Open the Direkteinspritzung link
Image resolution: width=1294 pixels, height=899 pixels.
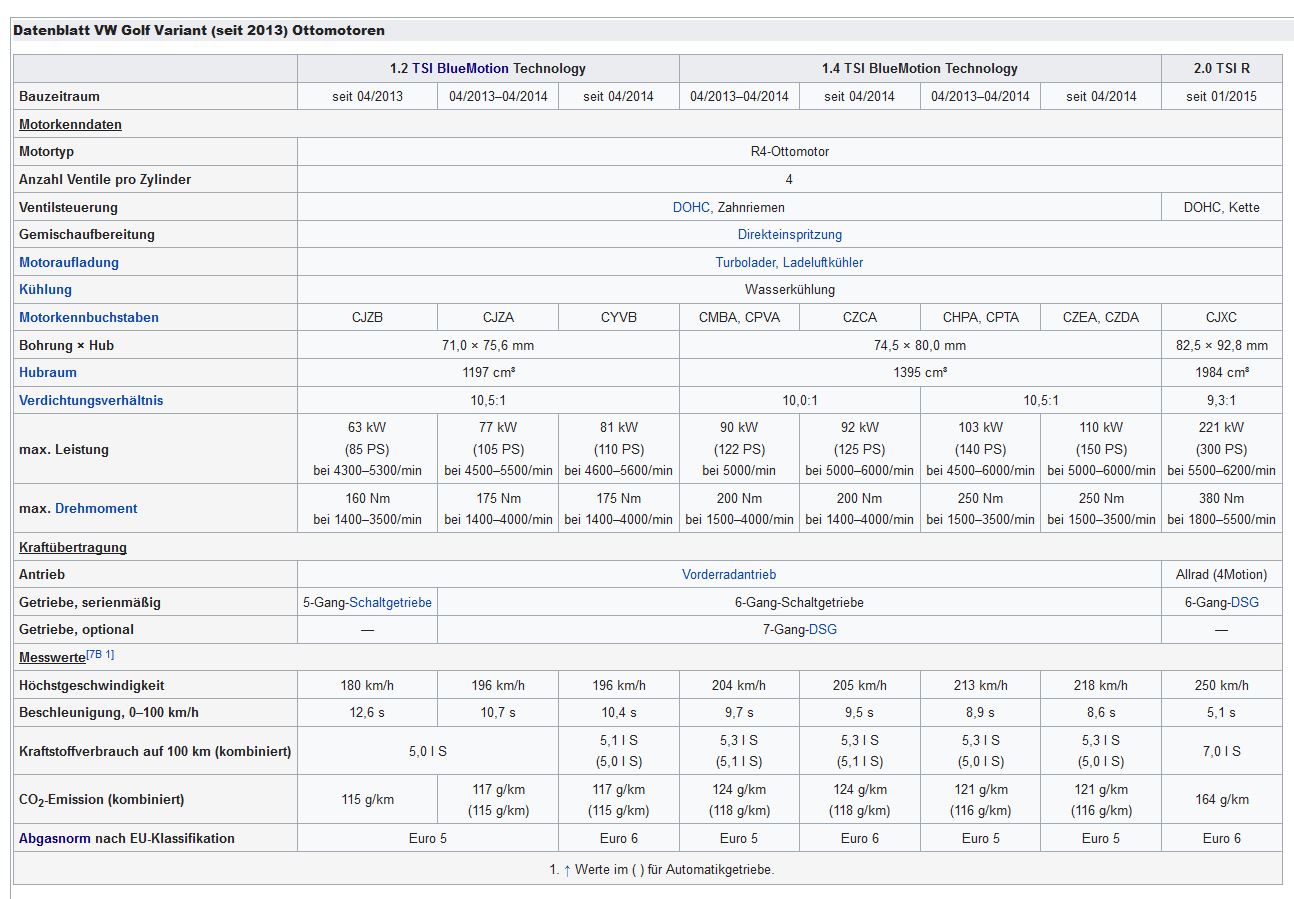point(789,235)
